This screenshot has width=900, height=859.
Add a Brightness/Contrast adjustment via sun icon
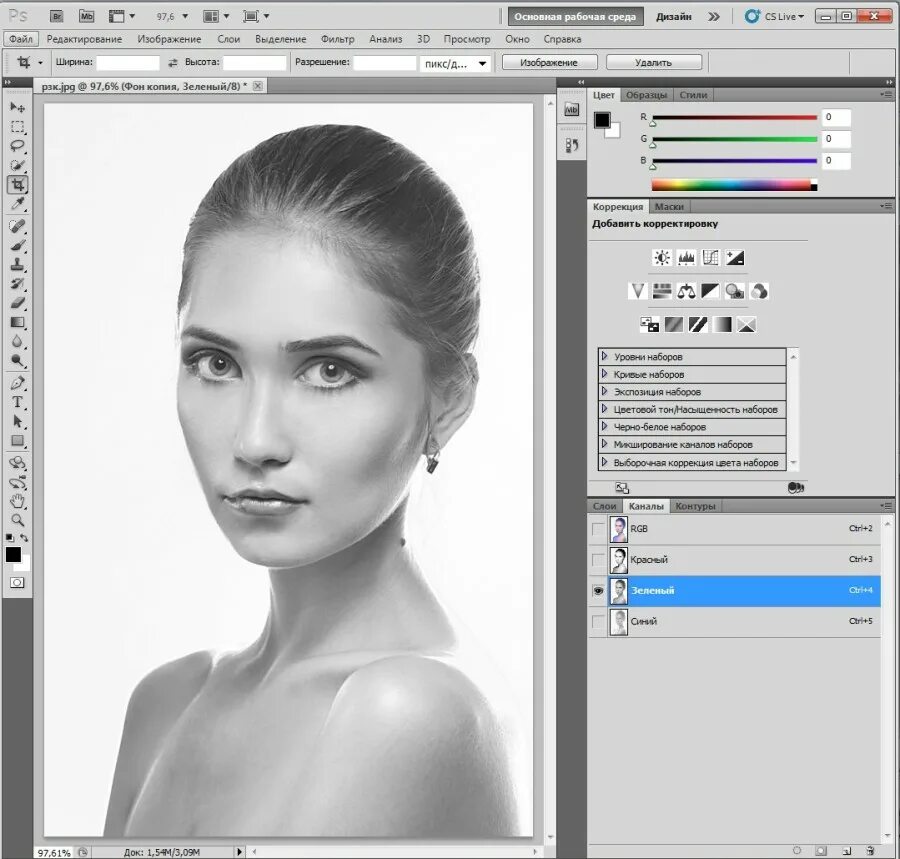point(661,258)
